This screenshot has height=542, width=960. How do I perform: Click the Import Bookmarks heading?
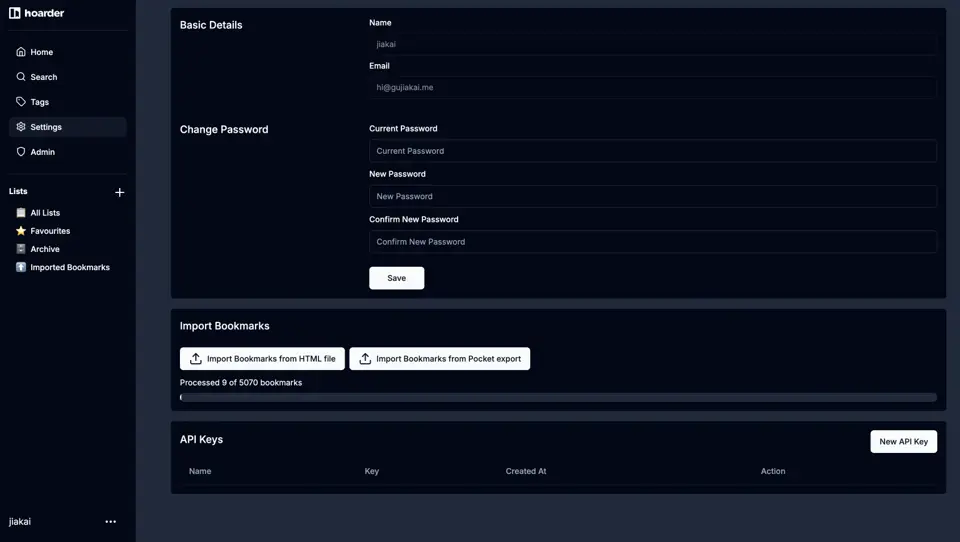pos(225,326)
